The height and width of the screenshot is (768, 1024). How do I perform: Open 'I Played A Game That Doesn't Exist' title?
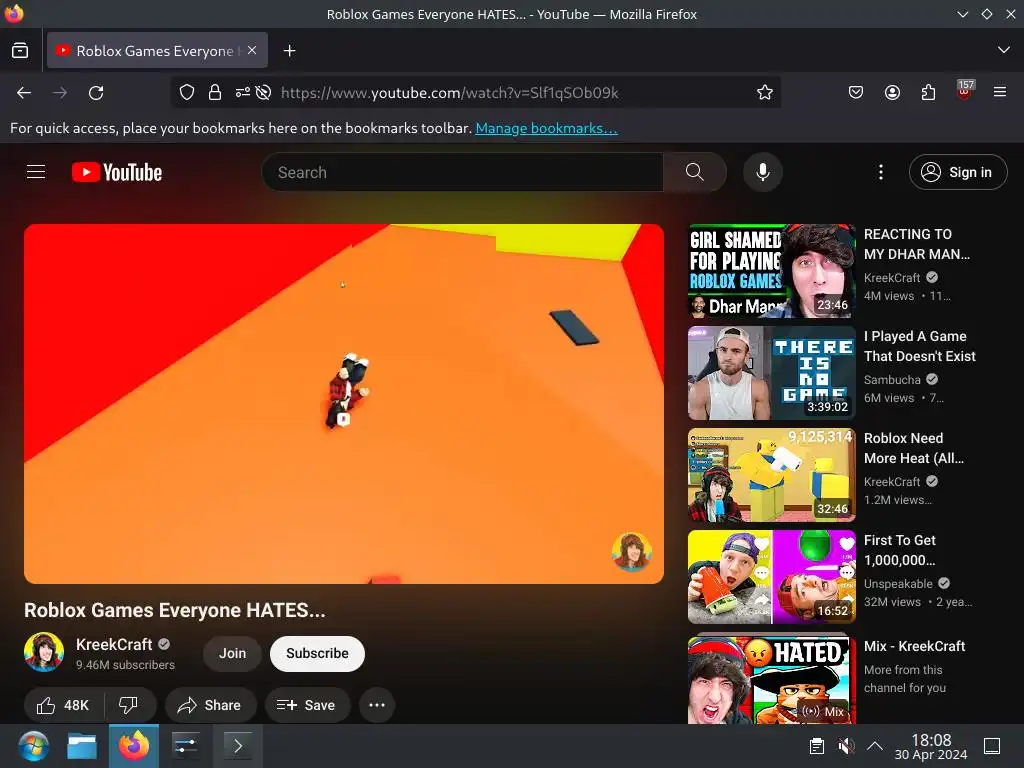click(920, 346)
